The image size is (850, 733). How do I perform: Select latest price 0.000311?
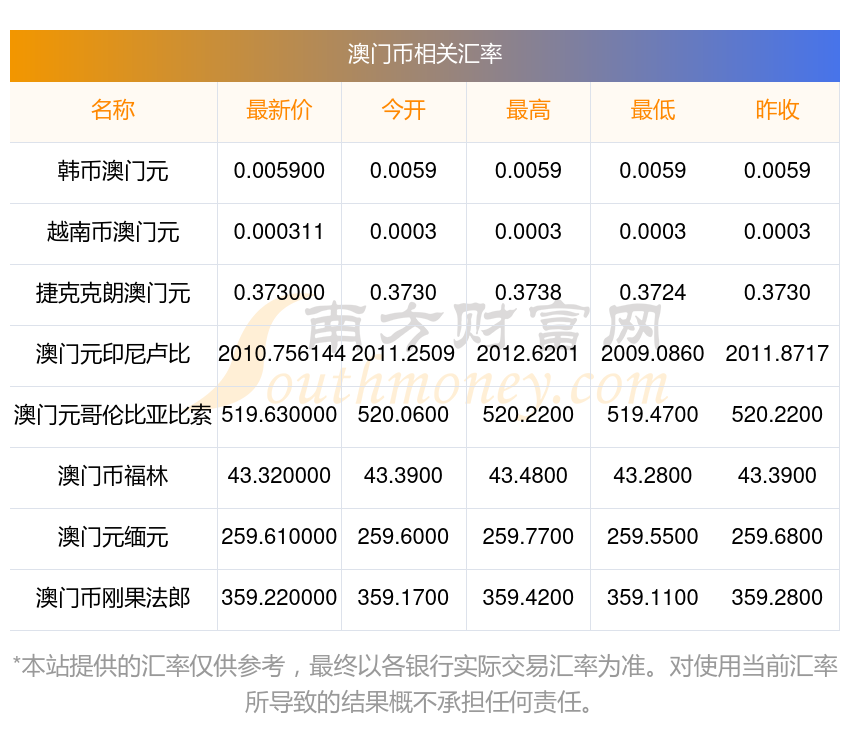click(x=279, y=232)
